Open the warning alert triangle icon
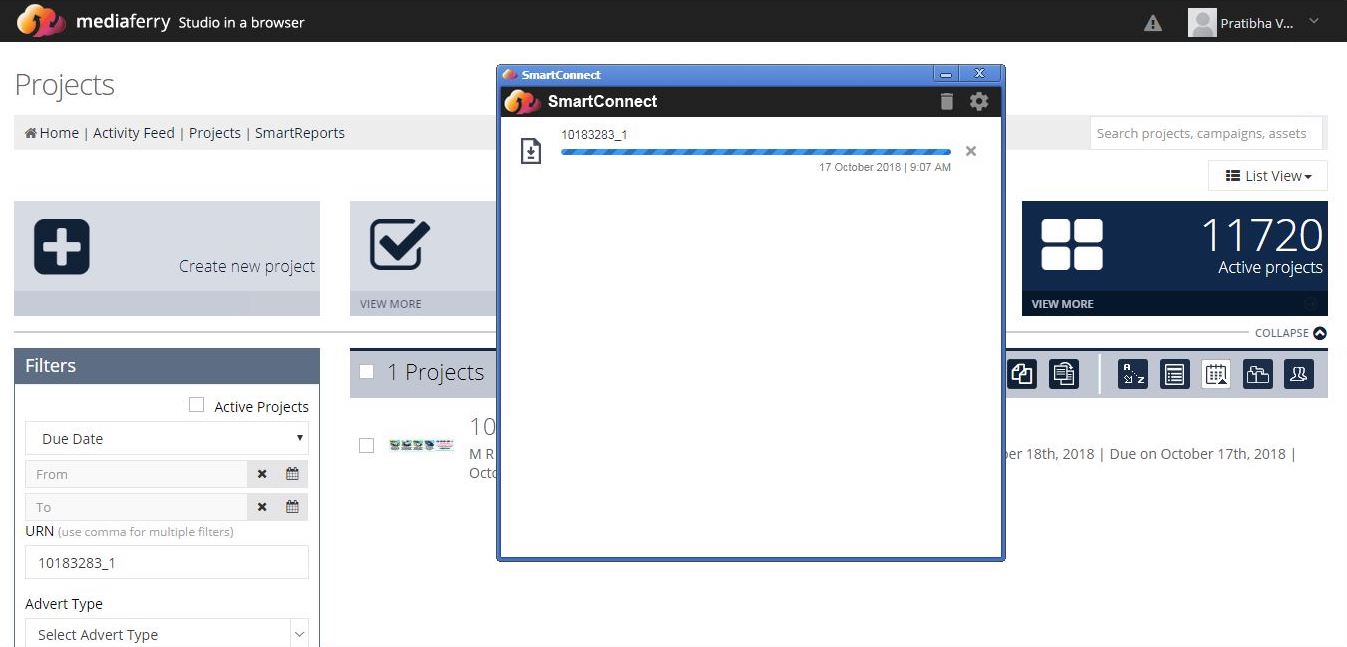 [1153, 23]
